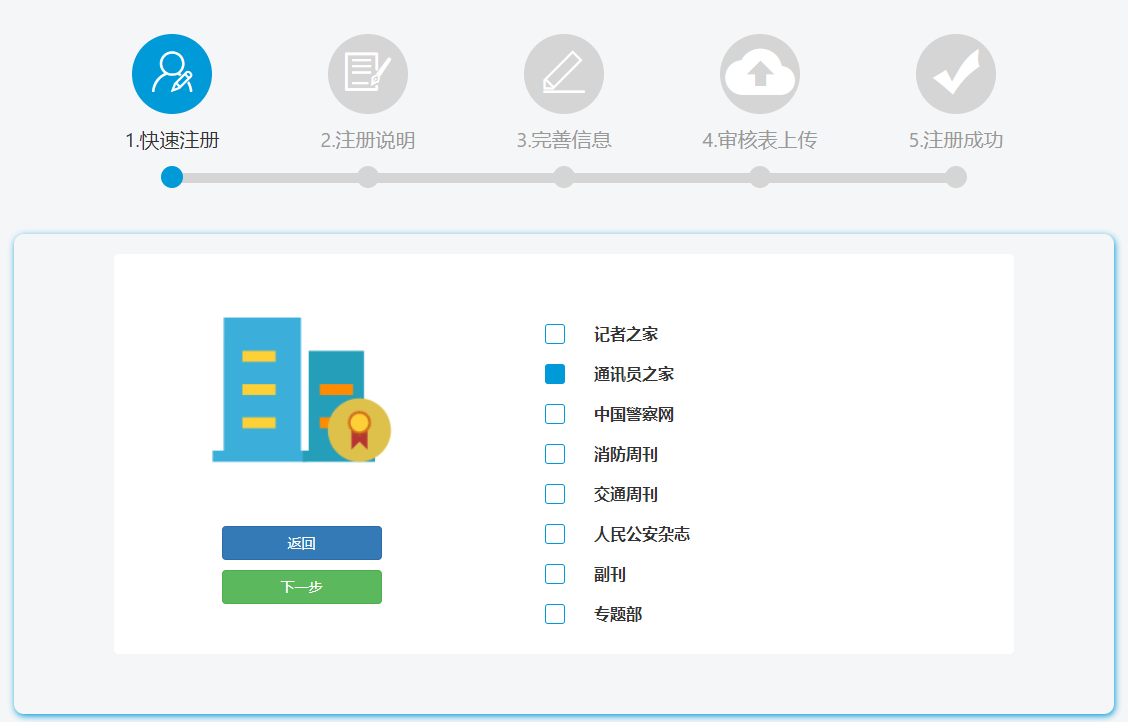The width and height of the screenshot is (1128, 722).
Task: Click the green 下一步 button
Action: point(301,587)
